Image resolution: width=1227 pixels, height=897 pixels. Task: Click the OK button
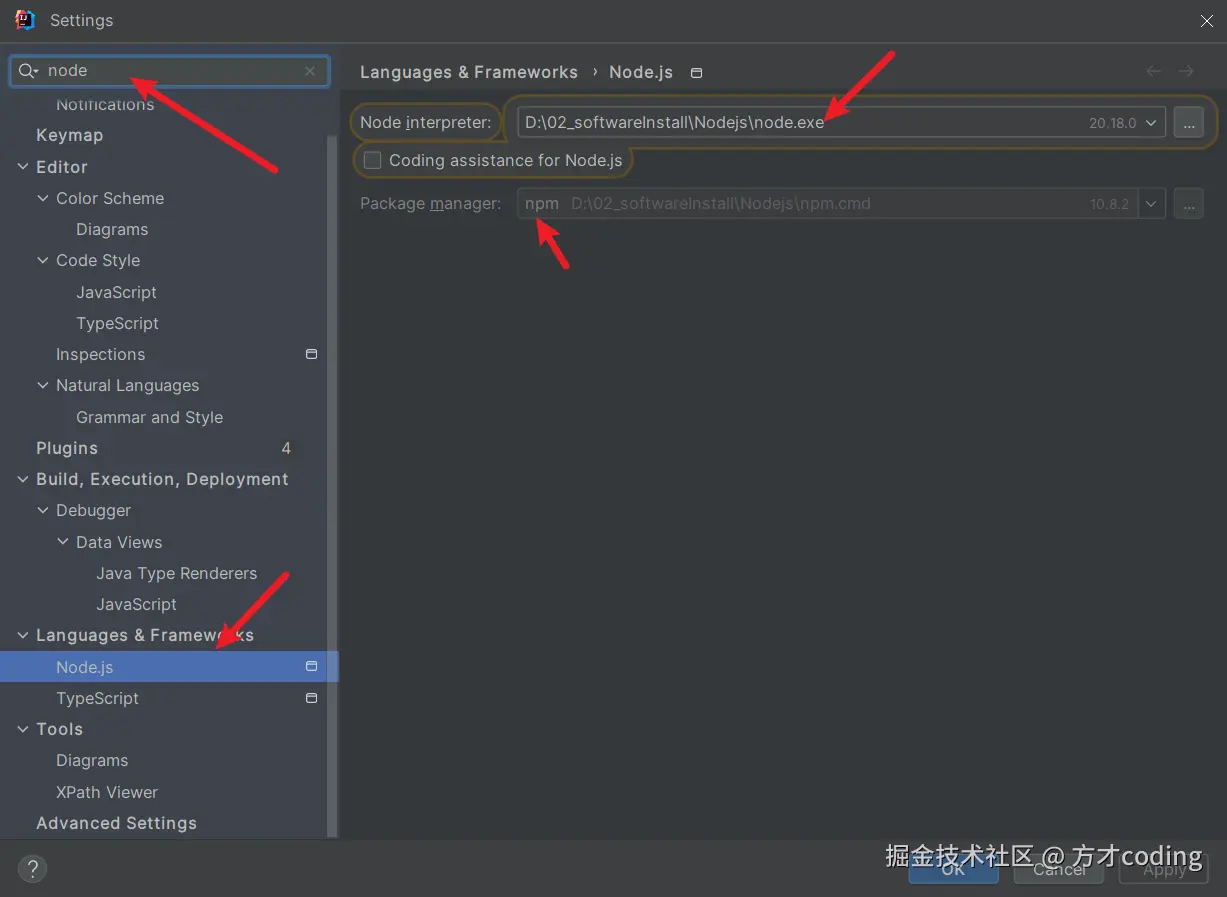953,869
